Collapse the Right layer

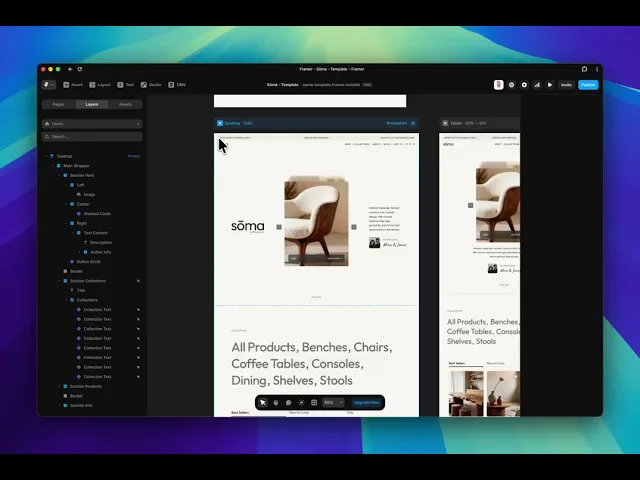tap(66, 223)
